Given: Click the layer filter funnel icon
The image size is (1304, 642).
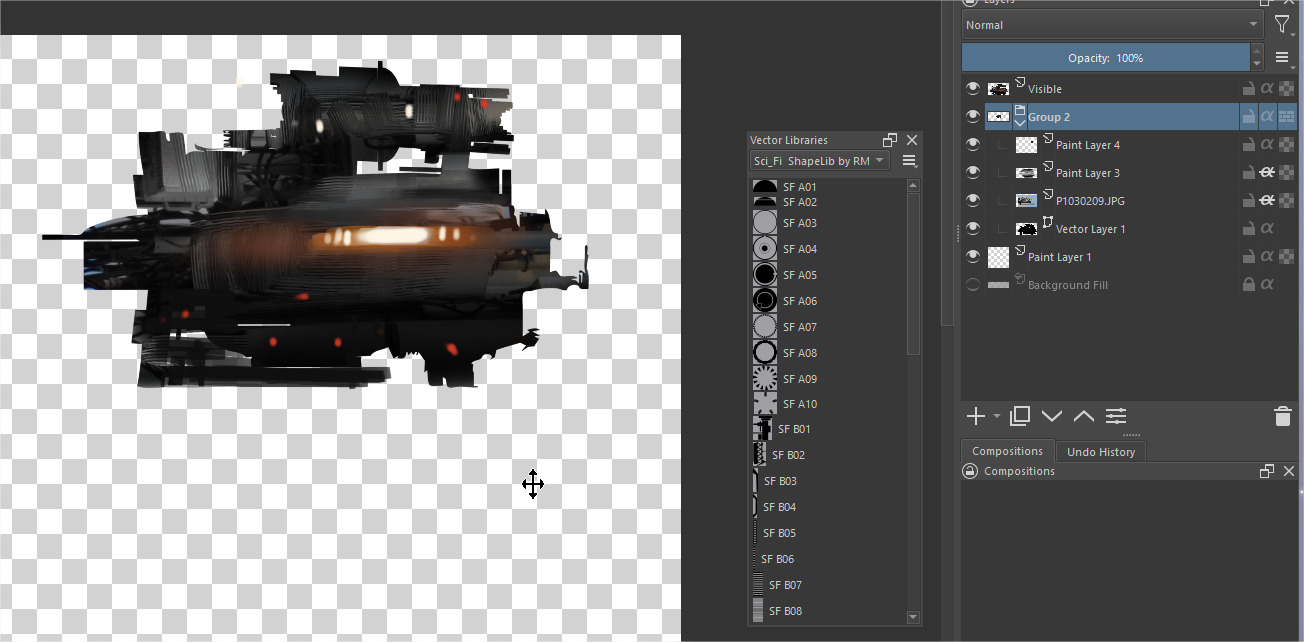Looking at the screenshot, I should tap(1282, 25).
